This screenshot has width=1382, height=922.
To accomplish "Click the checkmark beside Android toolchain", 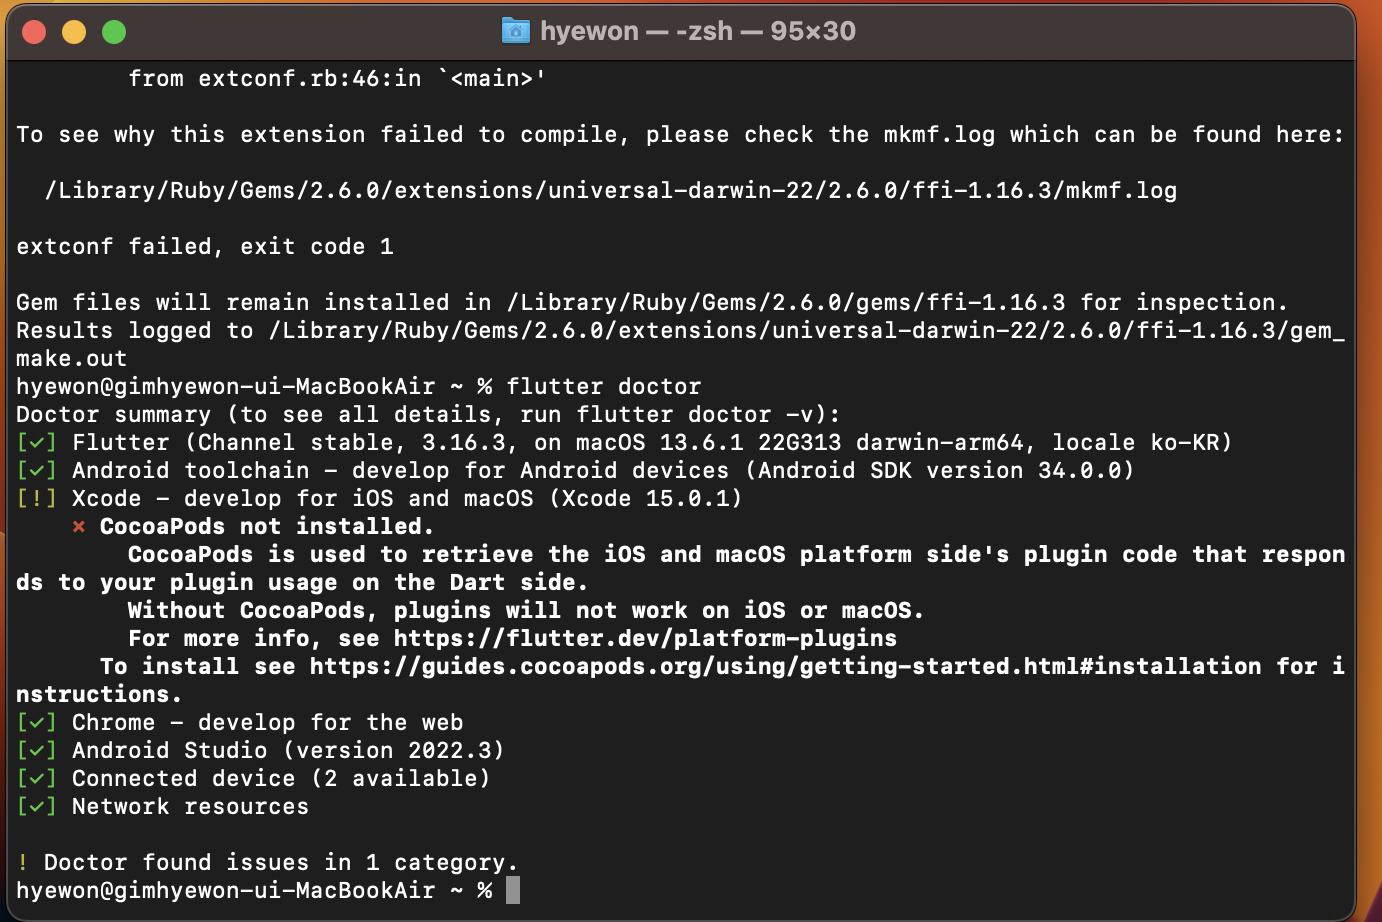I will pos(37,470).
